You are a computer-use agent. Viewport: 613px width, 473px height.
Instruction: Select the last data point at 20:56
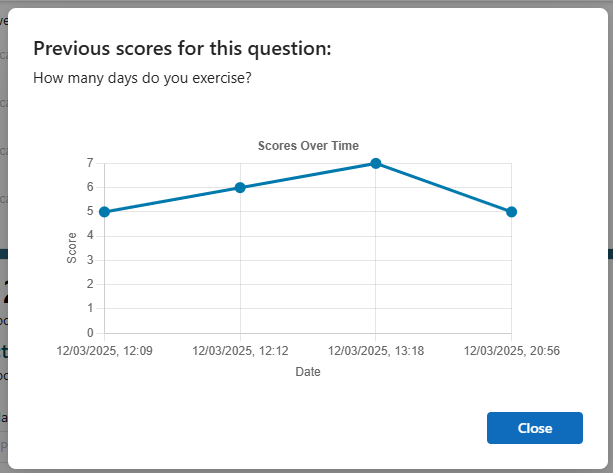click(x=511, y=212)
